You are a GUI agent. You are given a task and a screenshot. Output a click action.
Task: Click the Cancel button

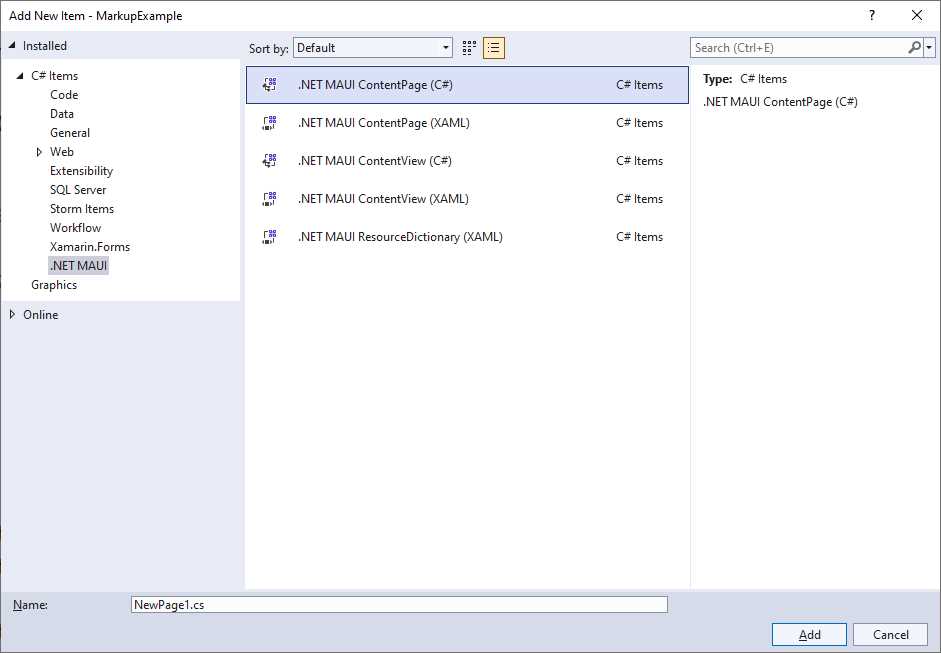[x=889, y=634]
